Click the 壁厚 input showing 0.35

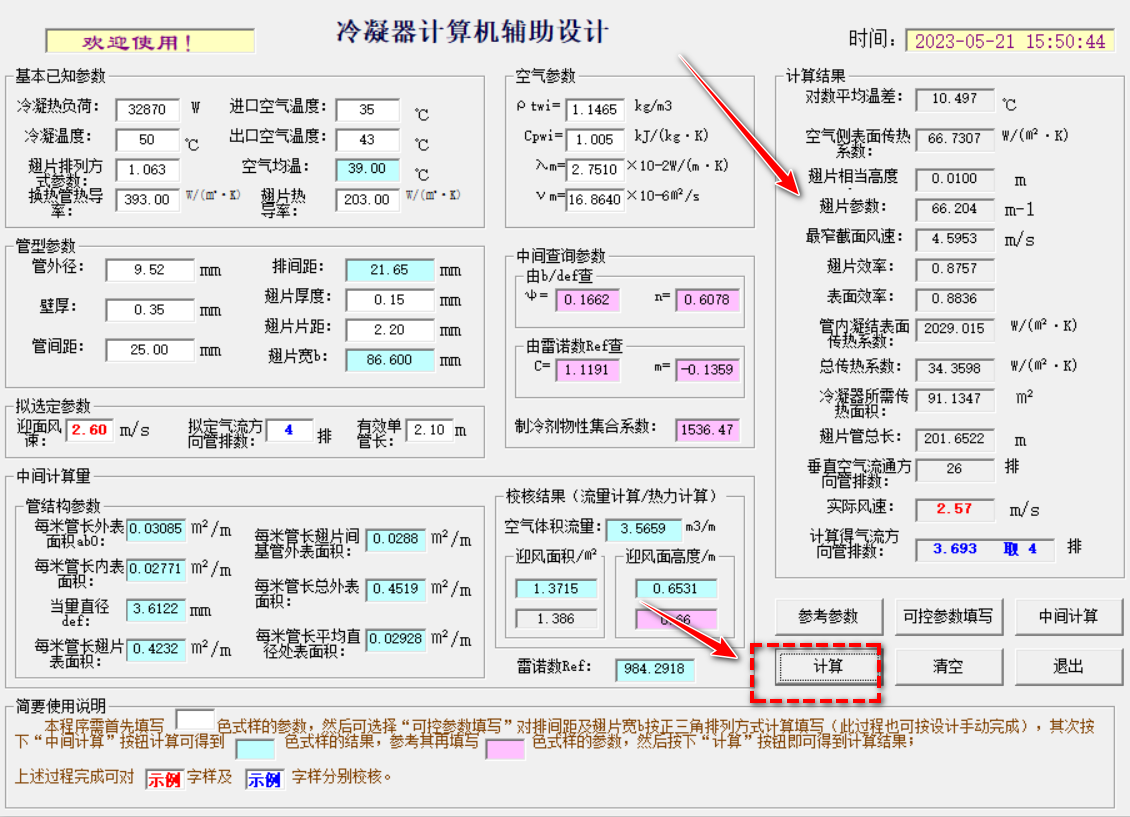point(149,310)
